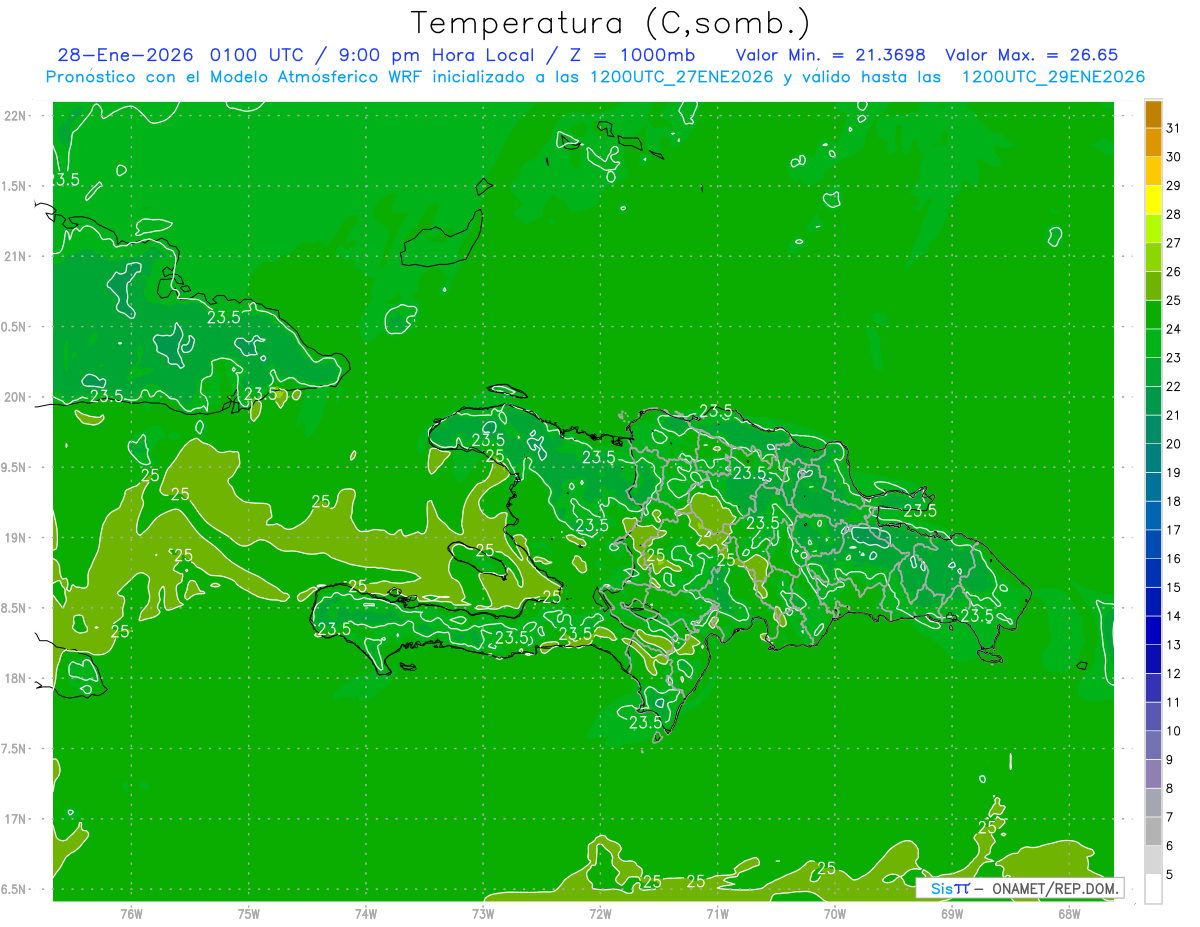Click the "71W" longitude axis label
Viewport: 1200px width, 927px height.
[717, 913]
